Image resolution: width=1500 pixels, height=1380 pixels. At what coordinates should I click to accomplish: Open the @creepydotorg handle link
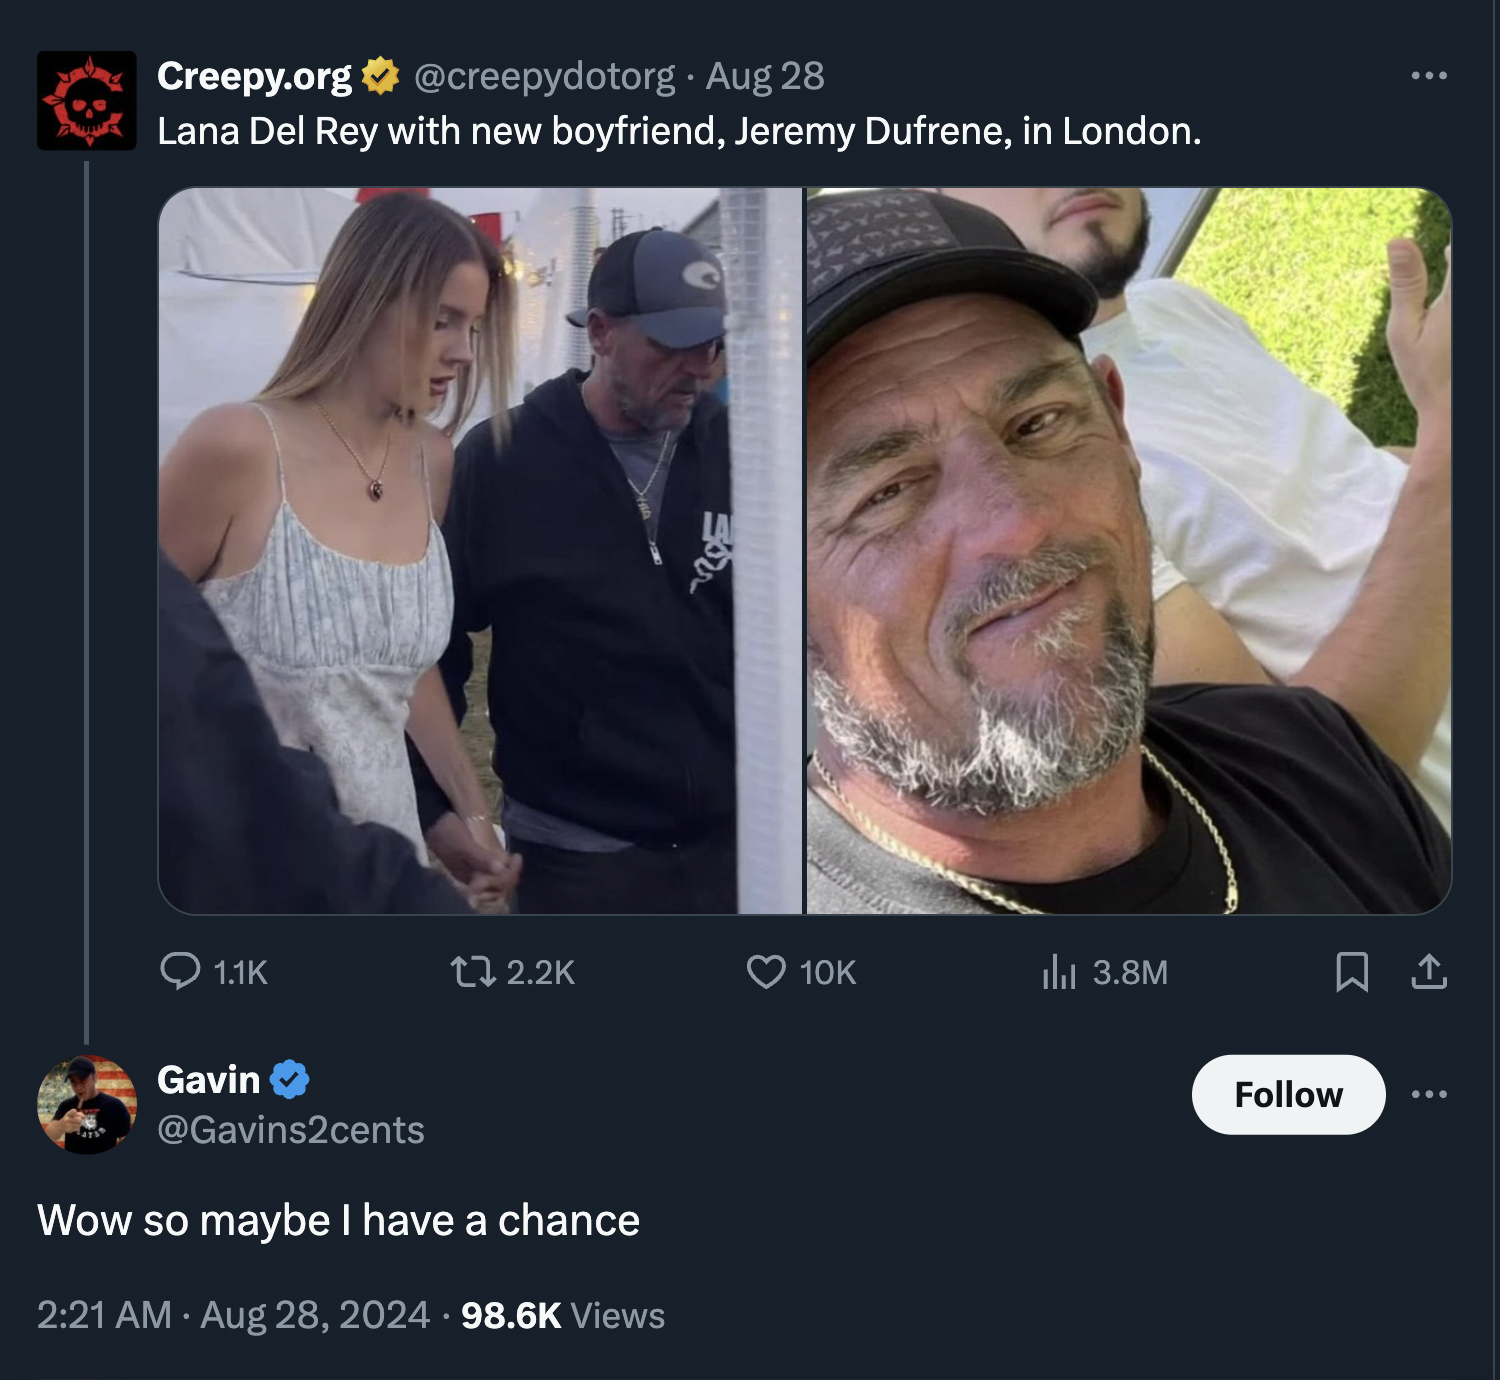544,76
